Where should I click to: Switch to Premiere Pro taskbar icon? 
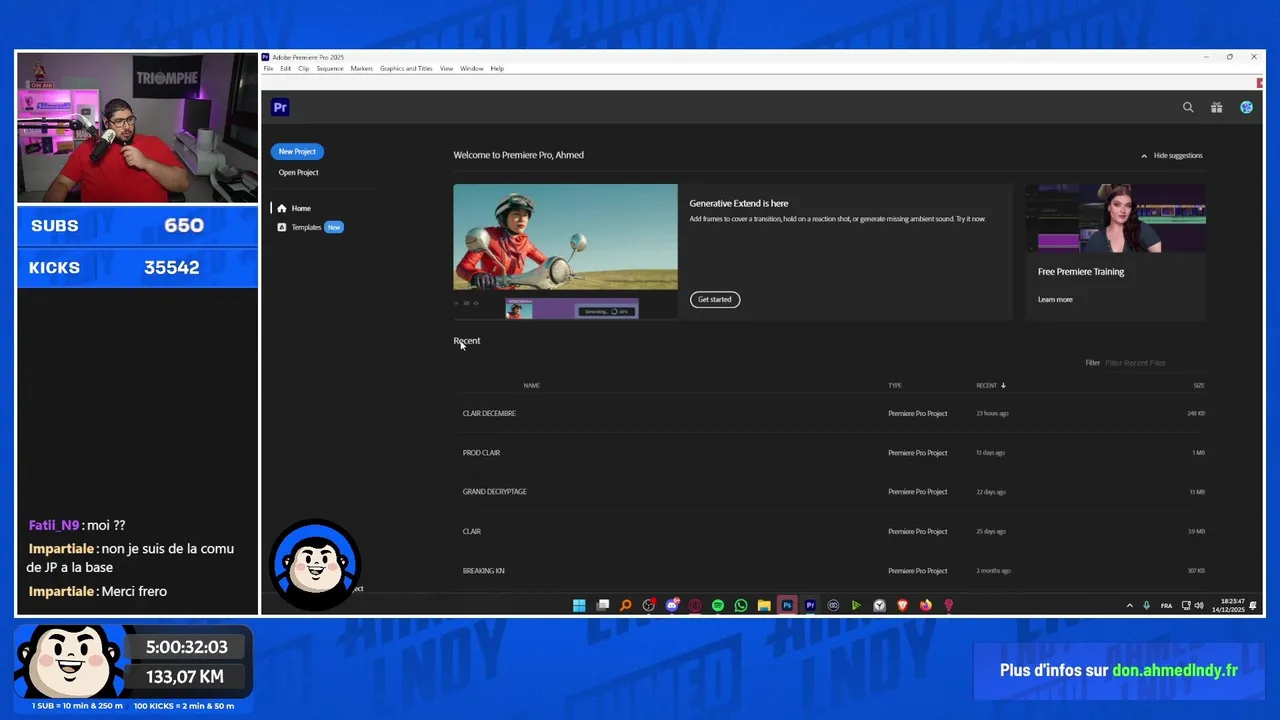point(810,605)
